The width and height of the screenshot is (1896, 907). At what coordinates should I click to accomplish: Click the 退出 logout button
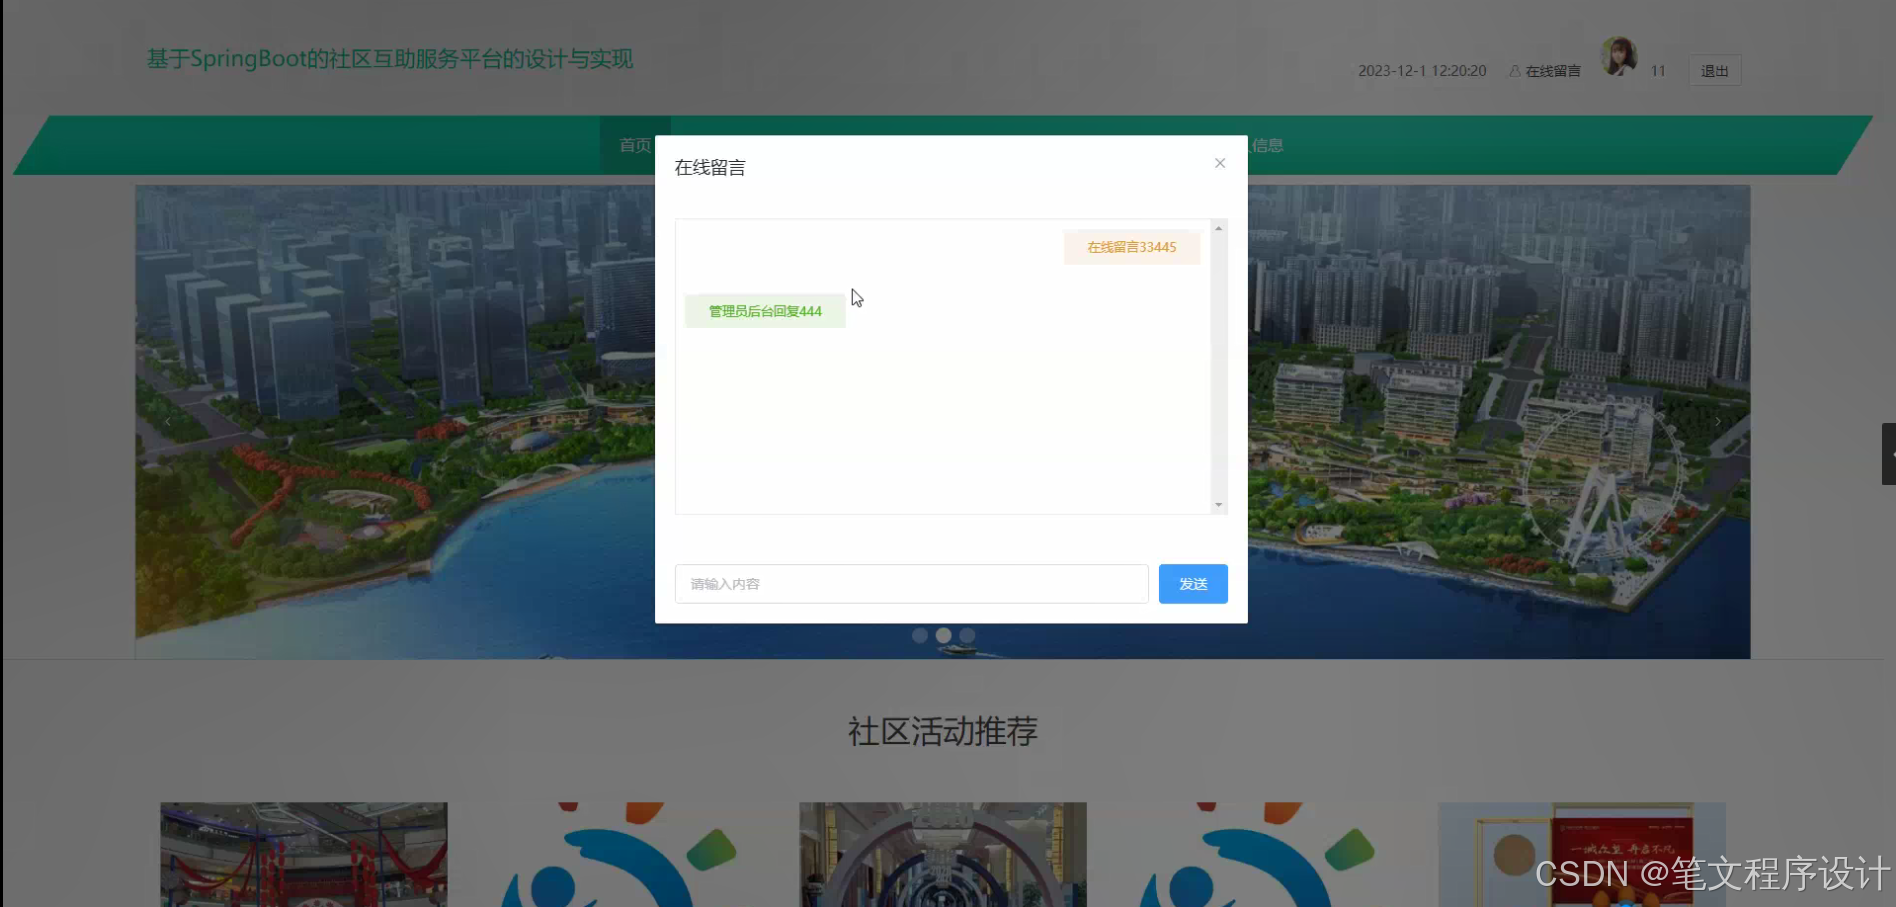[1715, 71]
